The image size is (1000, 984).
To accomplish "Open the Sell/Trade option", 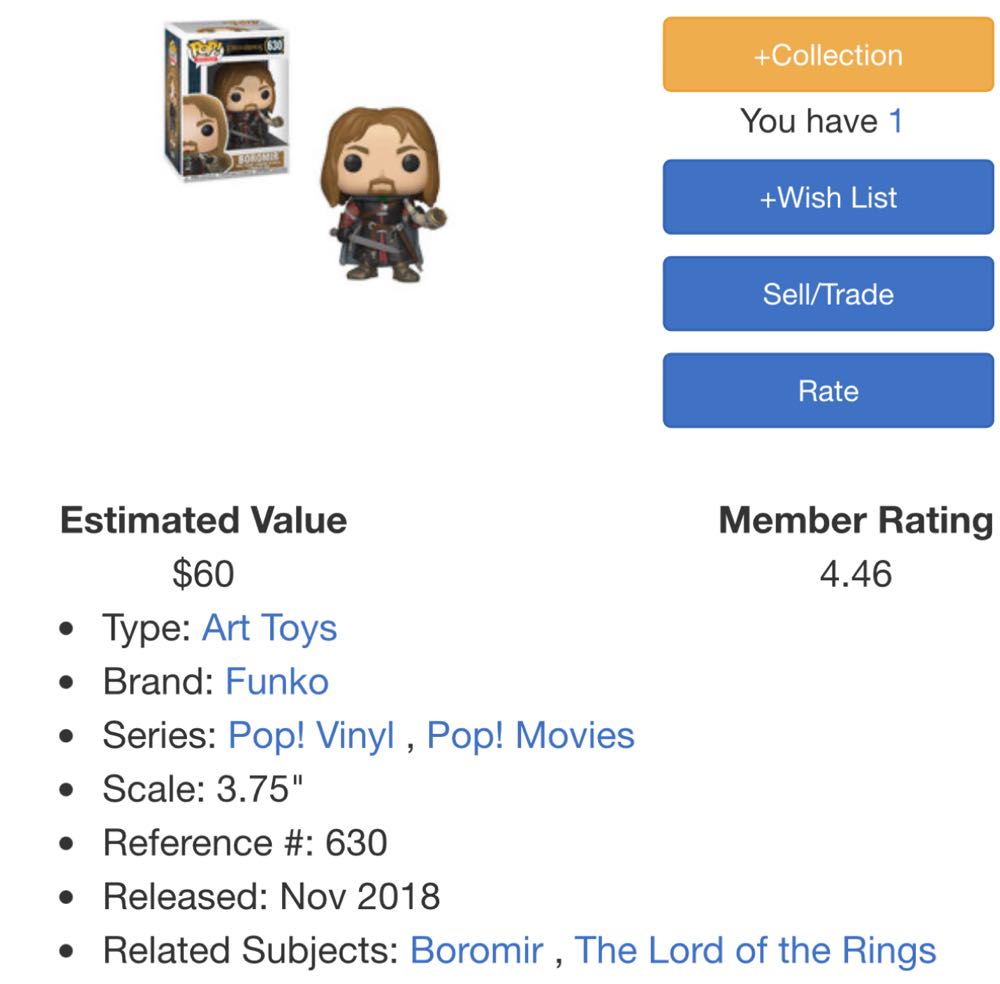I will click(828, 293).
